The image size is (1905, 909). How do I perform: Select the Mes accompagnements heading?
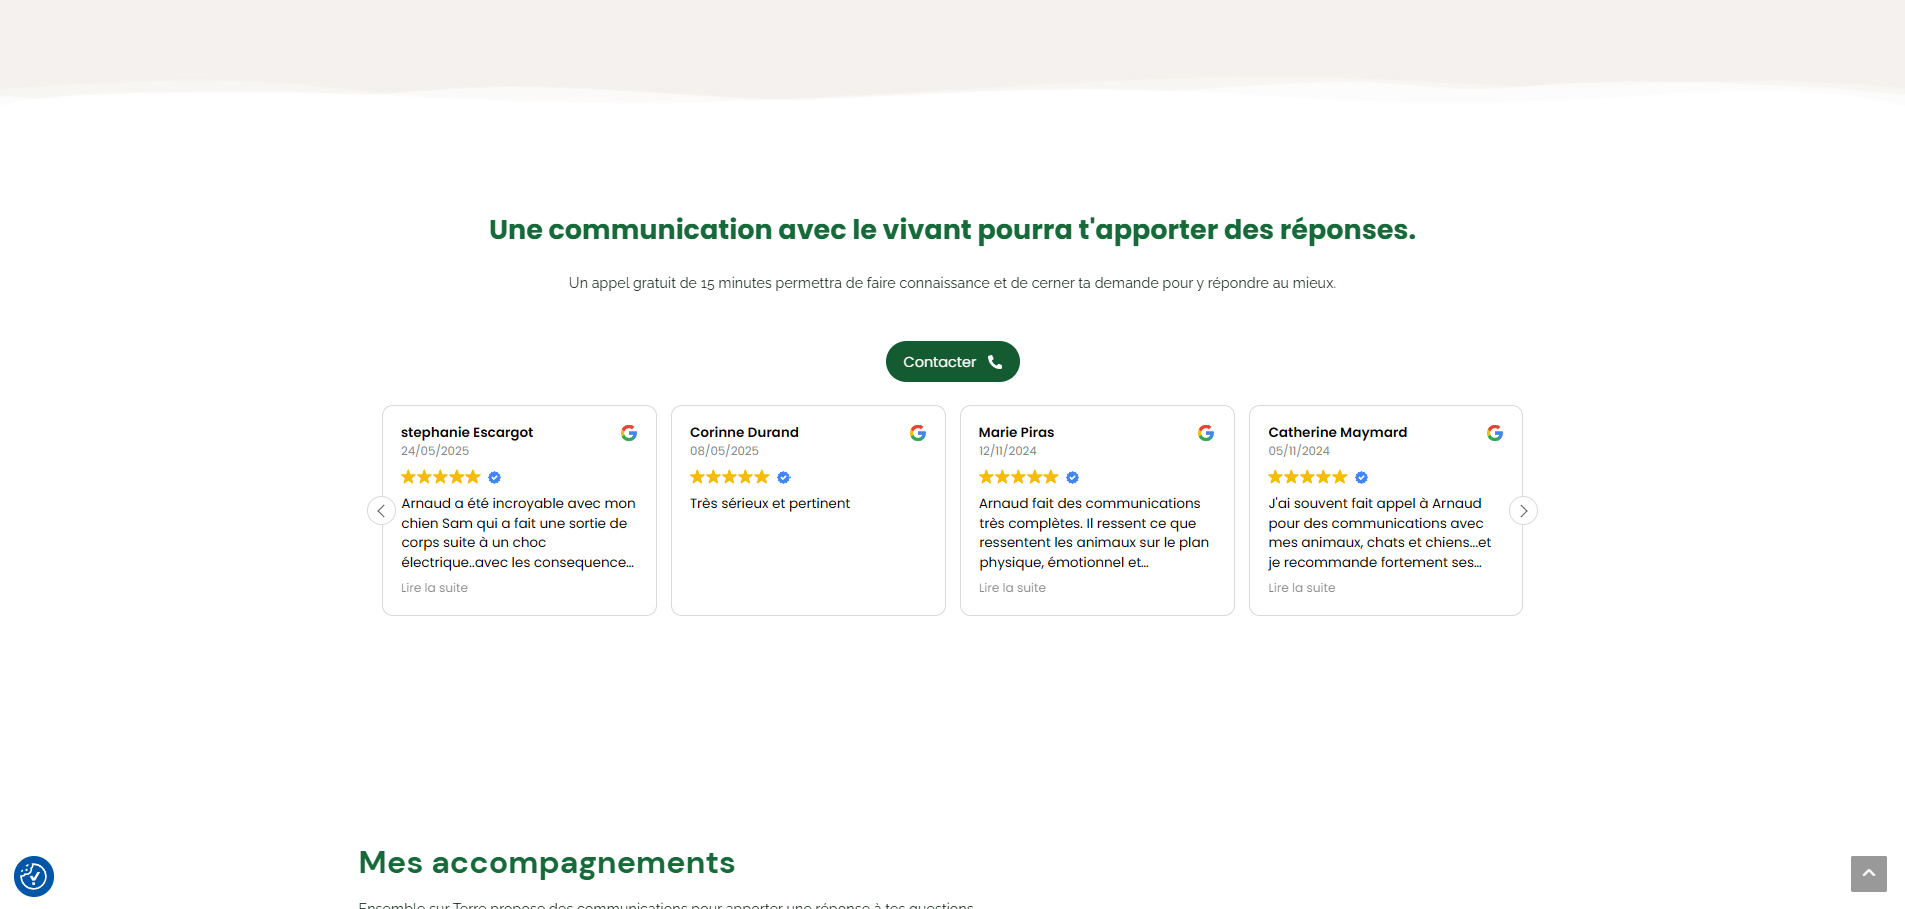click(547, 862)
